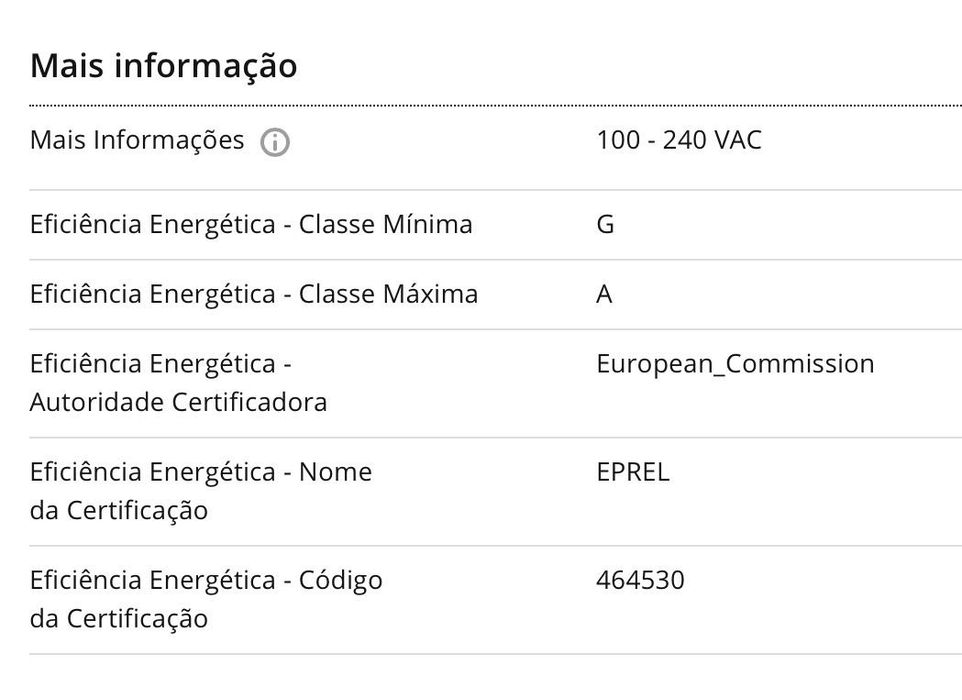Click the 'Classe Máxima' energy efficiency label
Image resolution: width=962 pixels, height=700 pixels.
tap(254, 294)
